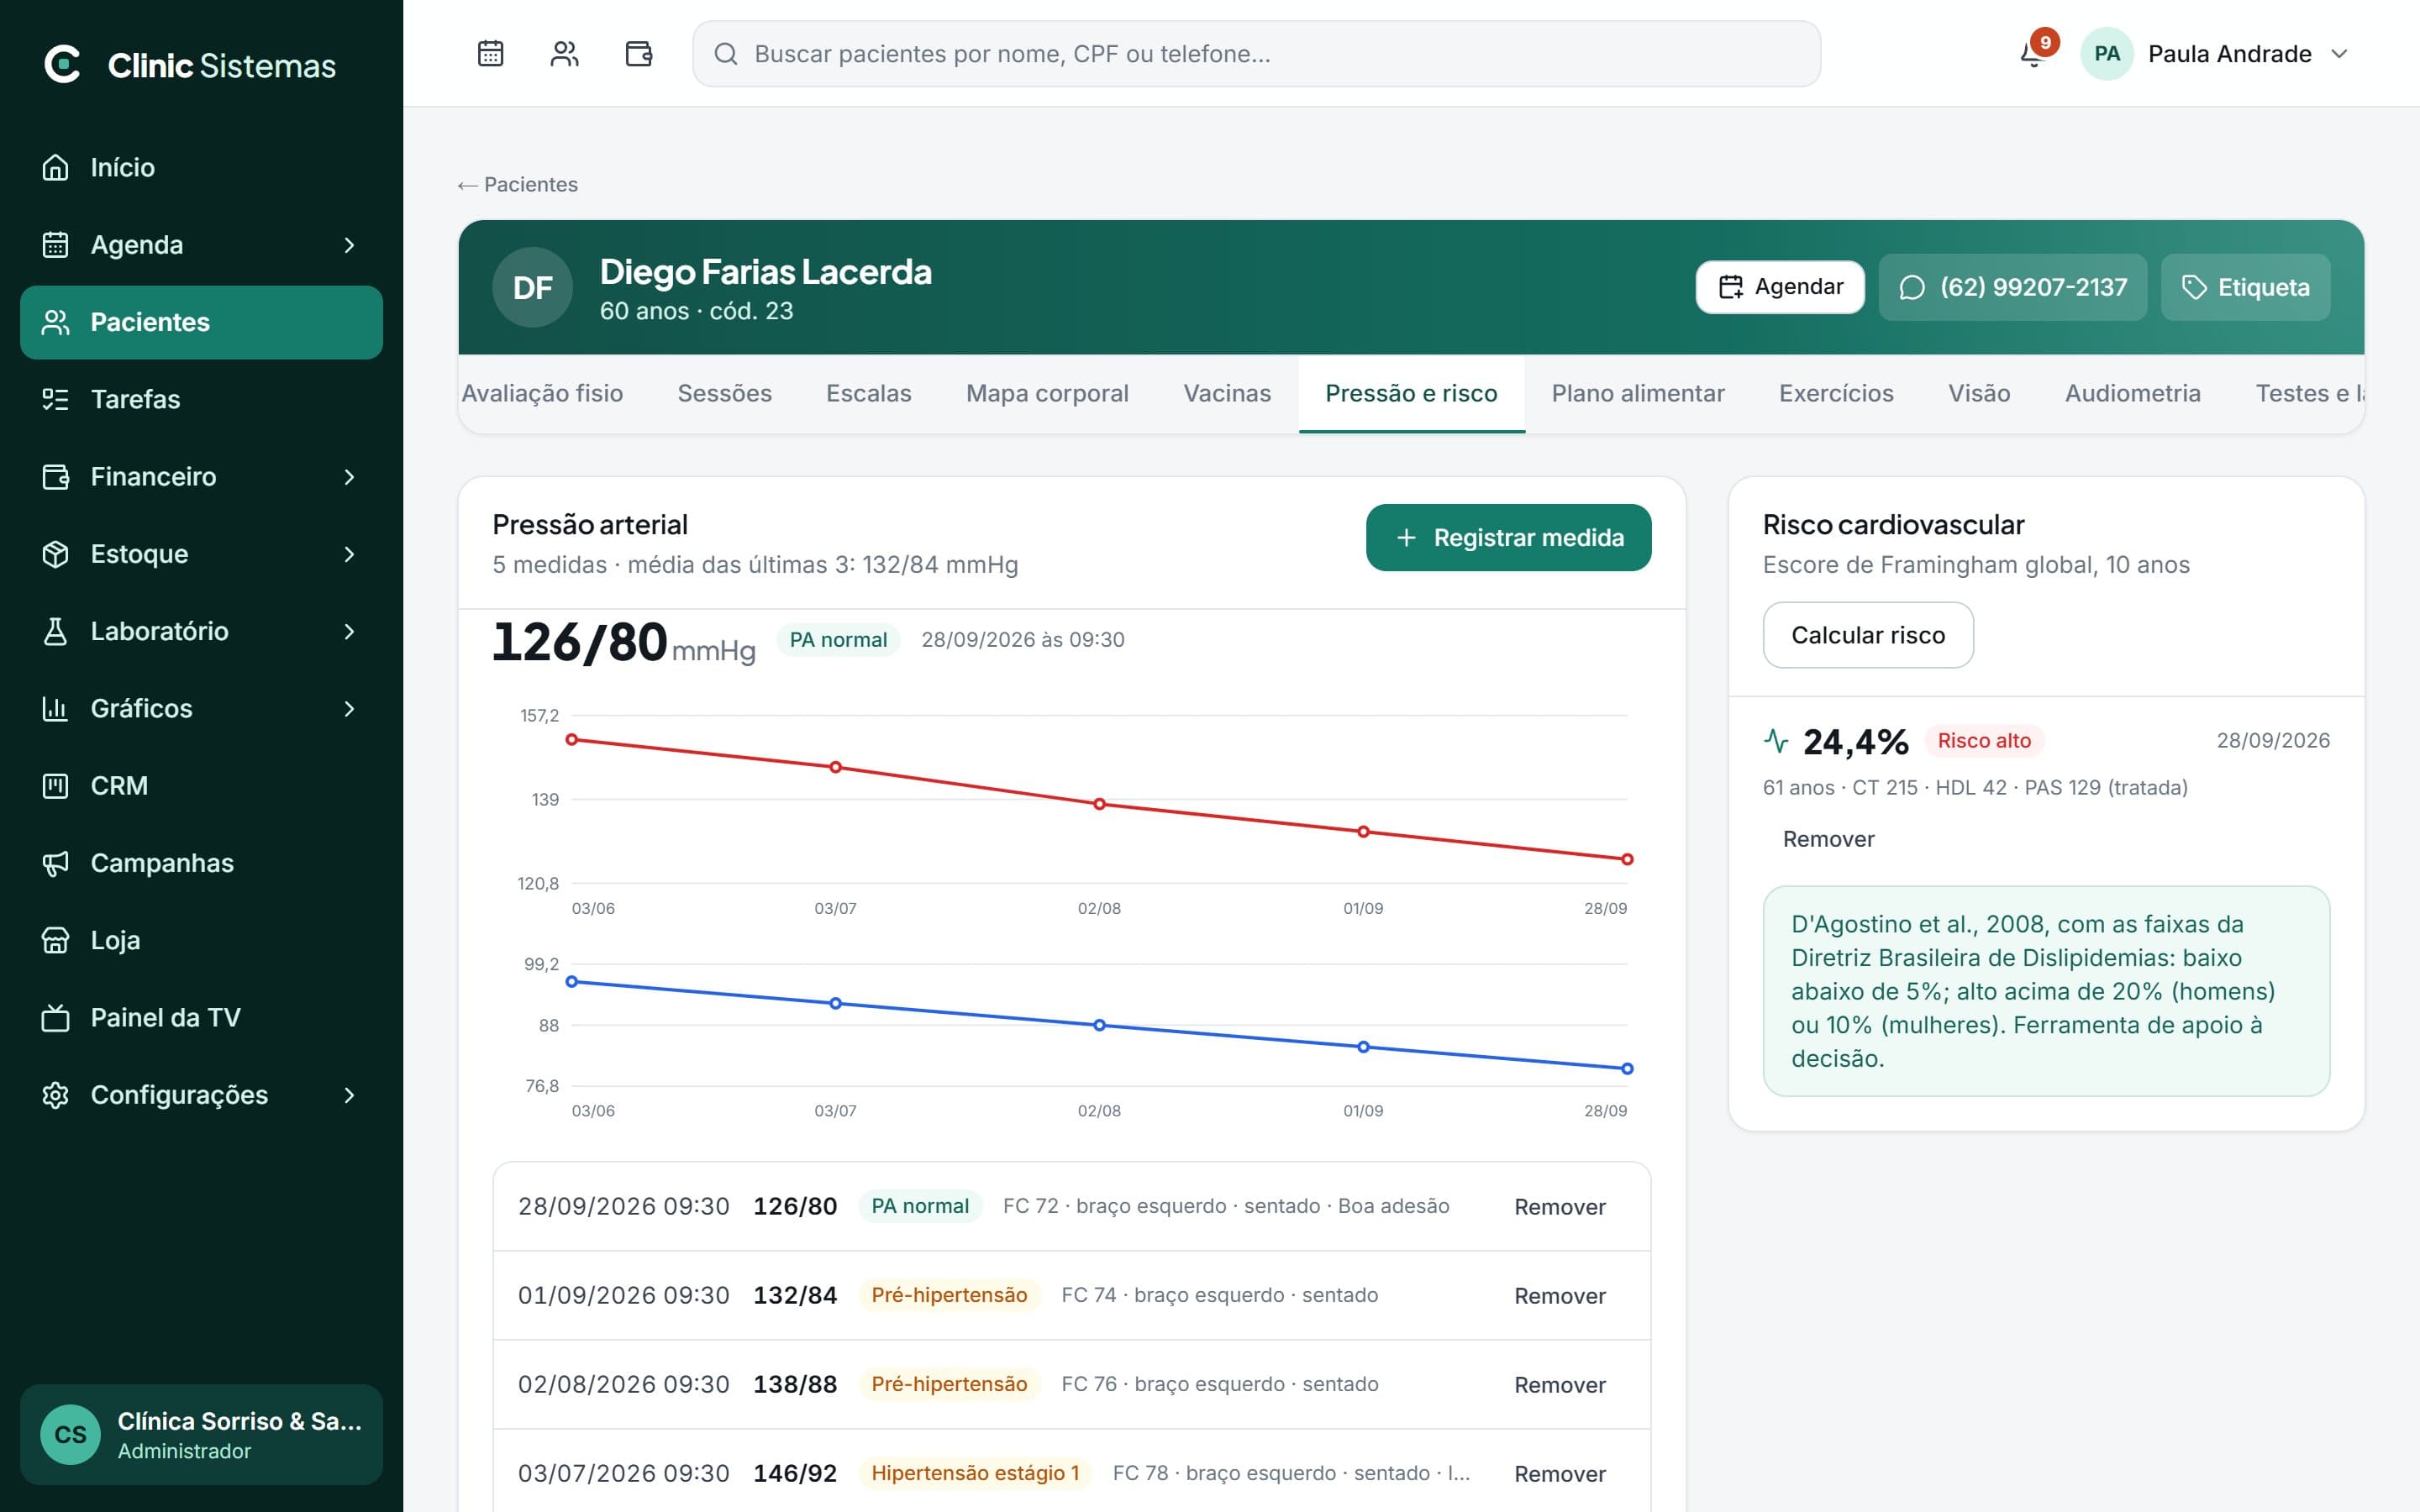2420x1512 pixels.
Task: Click the Agendar button in patient header
Action: 1780,287
